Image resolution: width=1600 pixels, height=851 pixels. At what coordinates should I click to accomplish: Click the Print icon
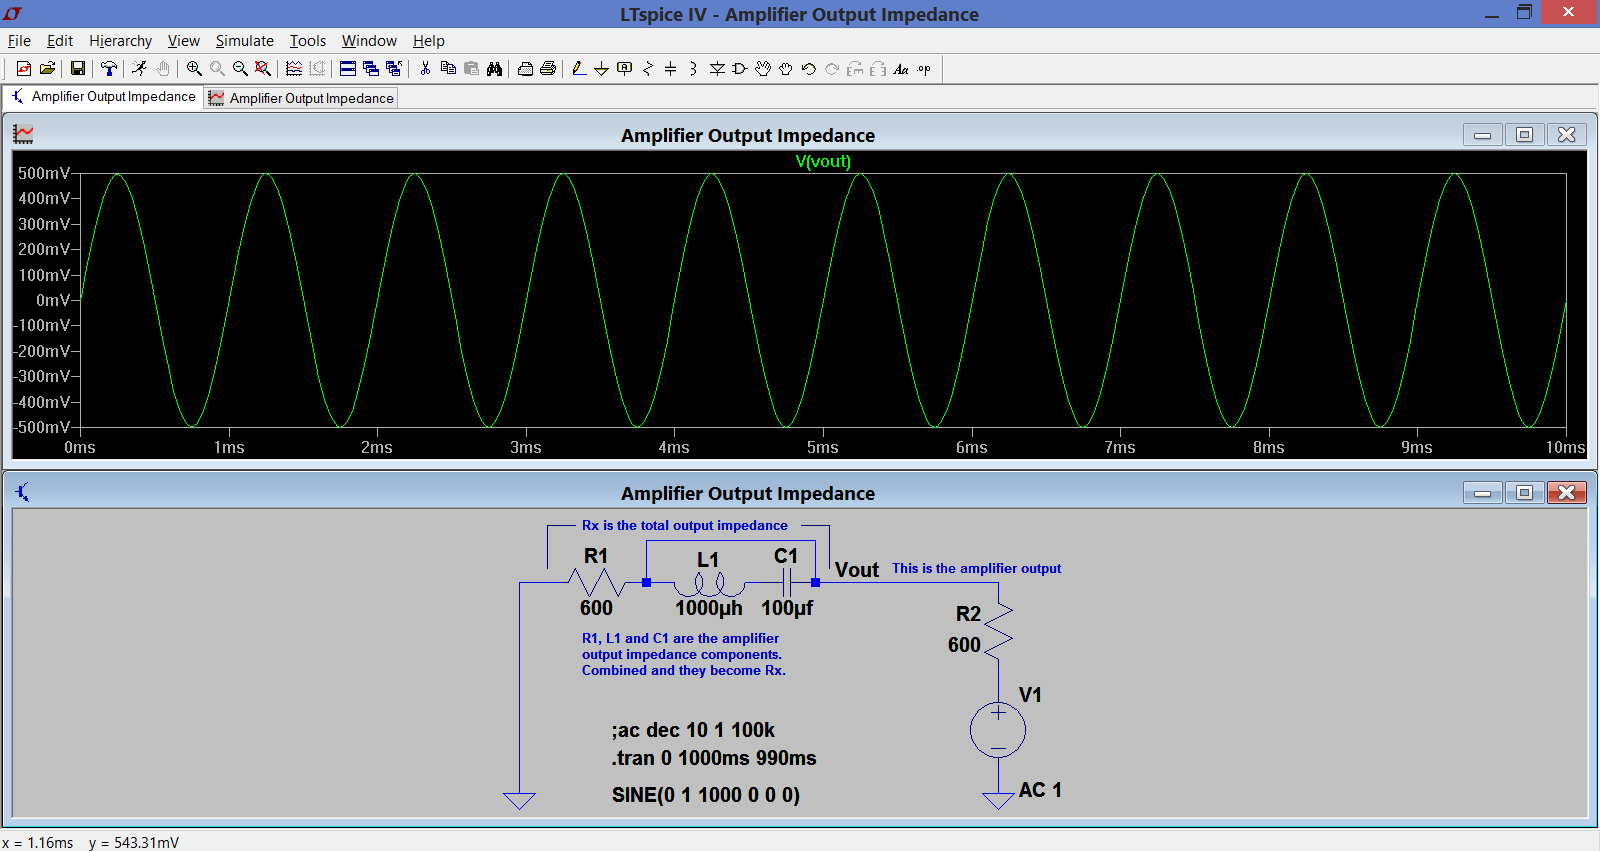[548, 69]
